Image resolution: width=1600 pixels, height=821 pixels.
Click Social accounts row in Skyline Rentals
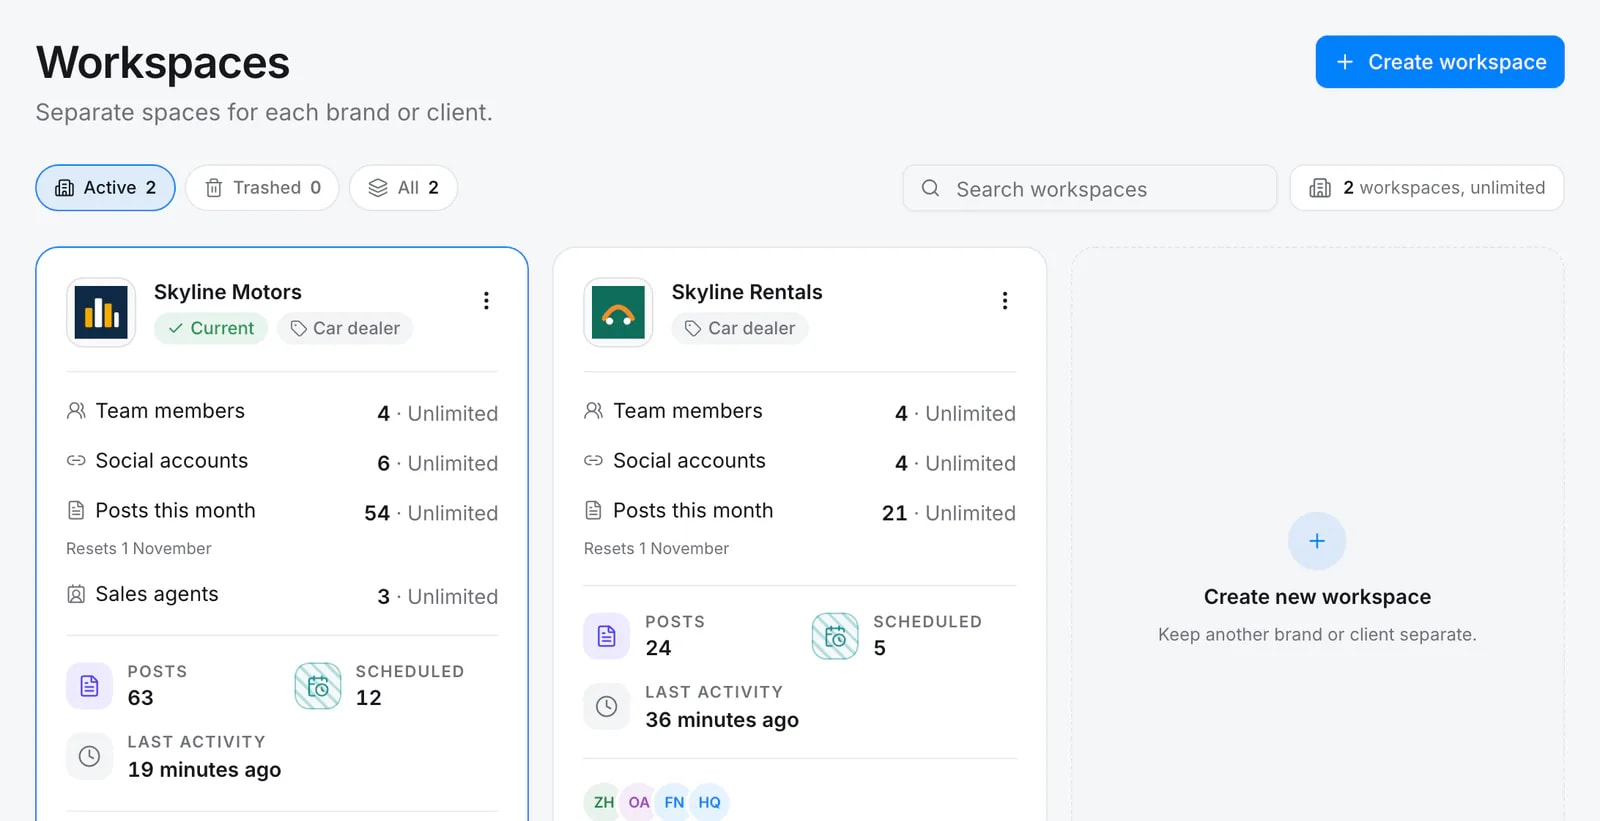(800, 462)
